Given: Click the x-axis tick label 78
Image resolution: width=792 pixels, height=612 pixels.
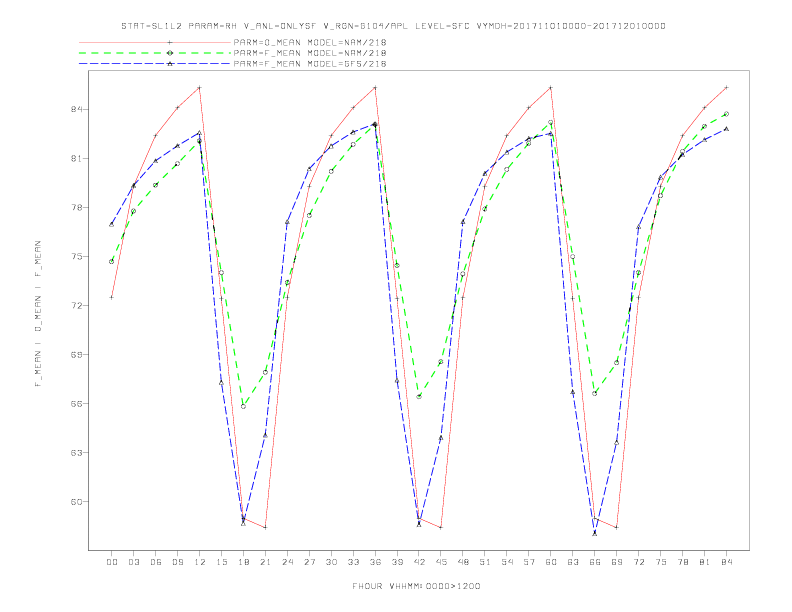Looking at the screenshot, I should click(682, 562).
